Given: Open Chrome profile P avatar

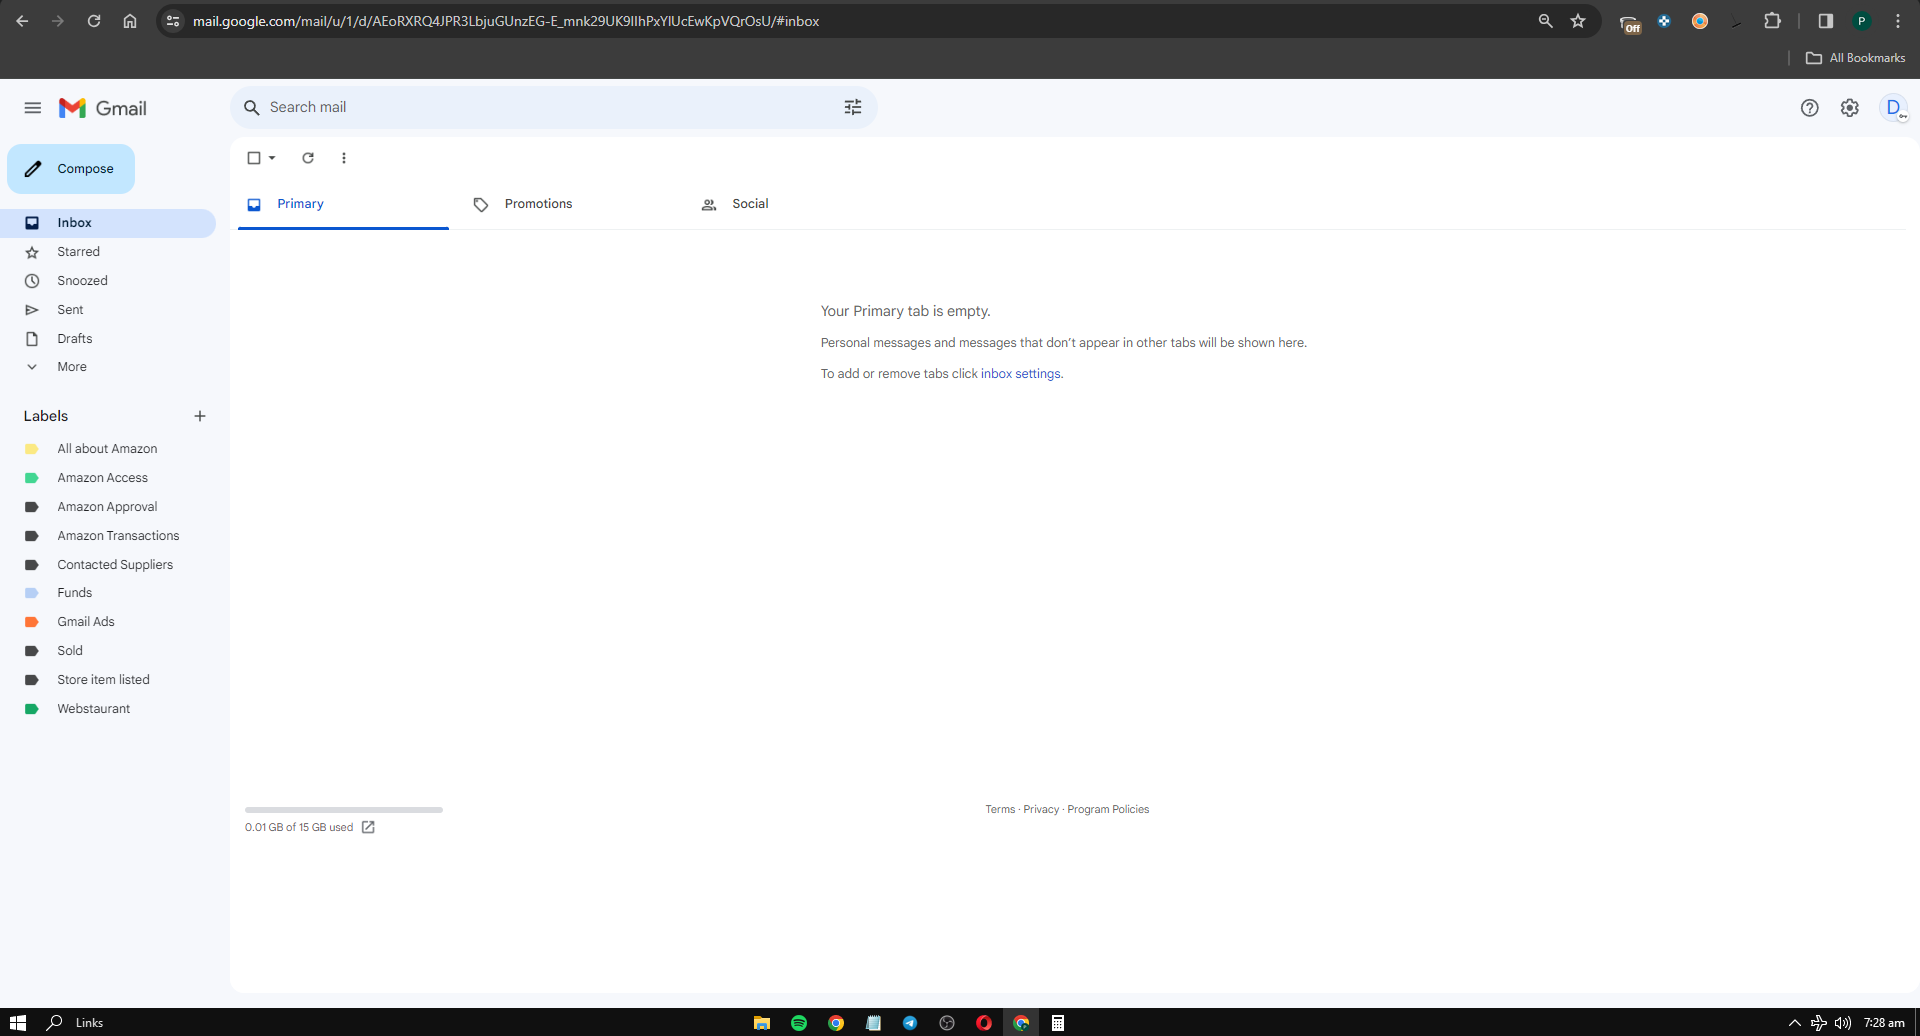Looking at the screenshot, I should [x=1861, y=21].
